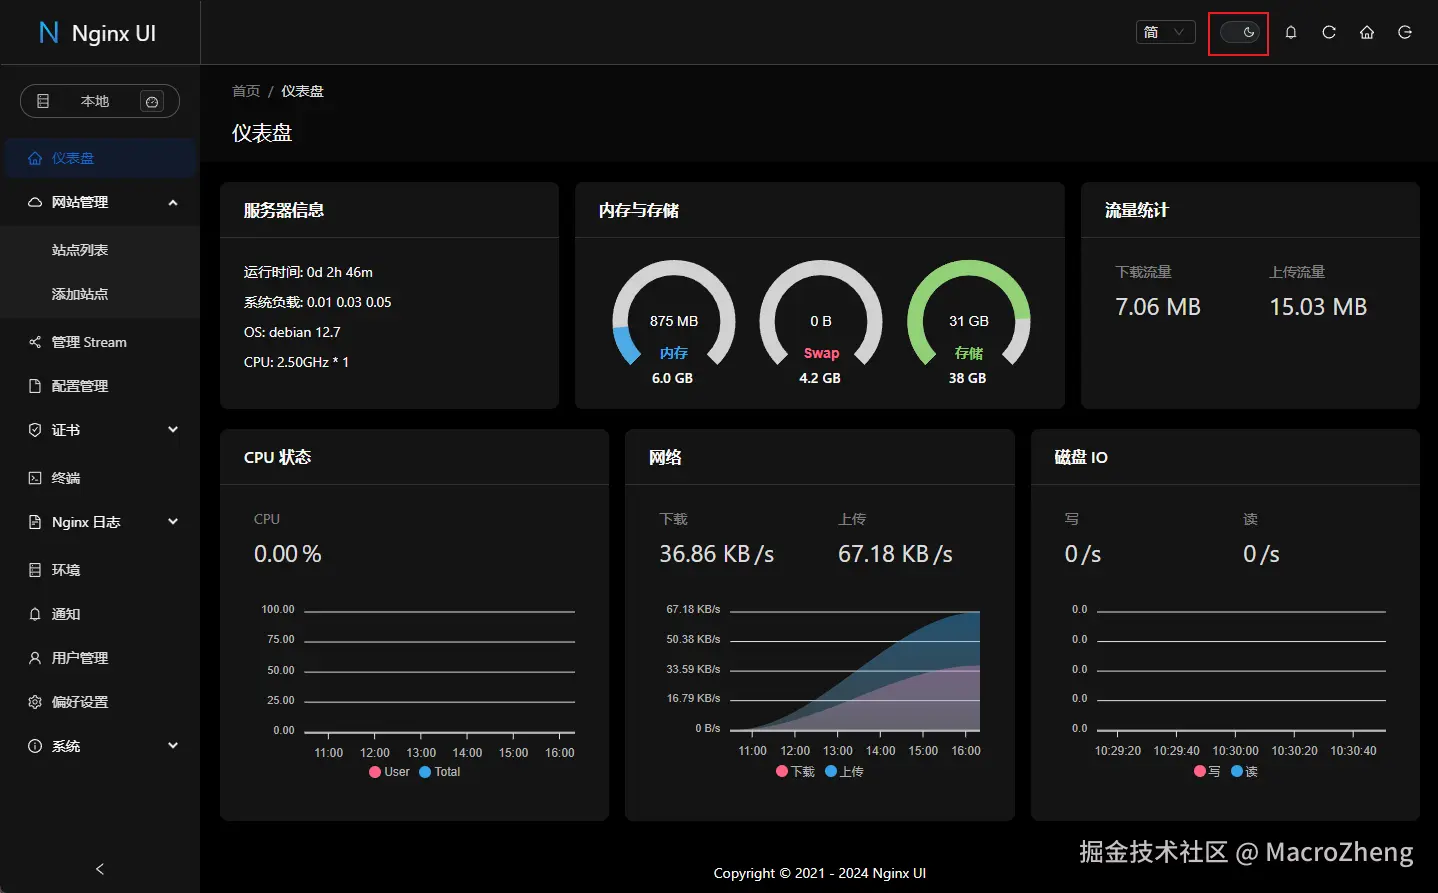1438x893 pixels.
Task: Toggle the dark mode switch
Action: point(1239,33)
